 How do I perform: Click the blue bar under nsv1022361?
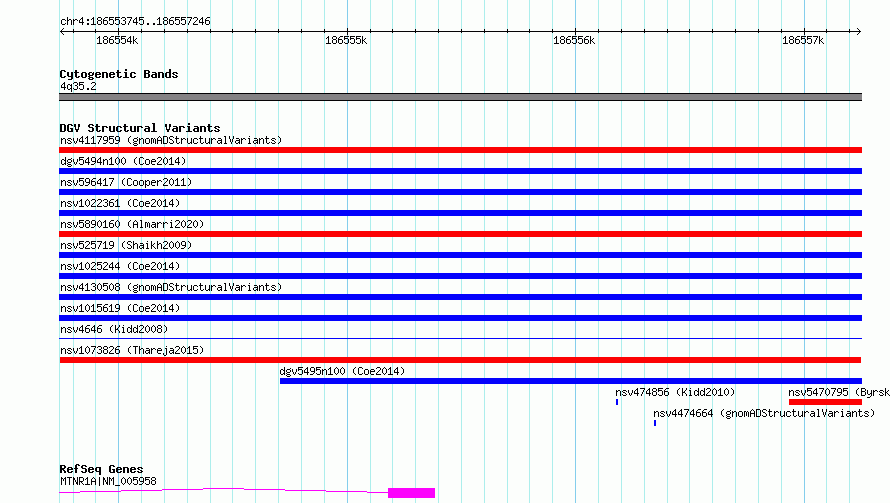pyautogui.click(x=460, y=213)
